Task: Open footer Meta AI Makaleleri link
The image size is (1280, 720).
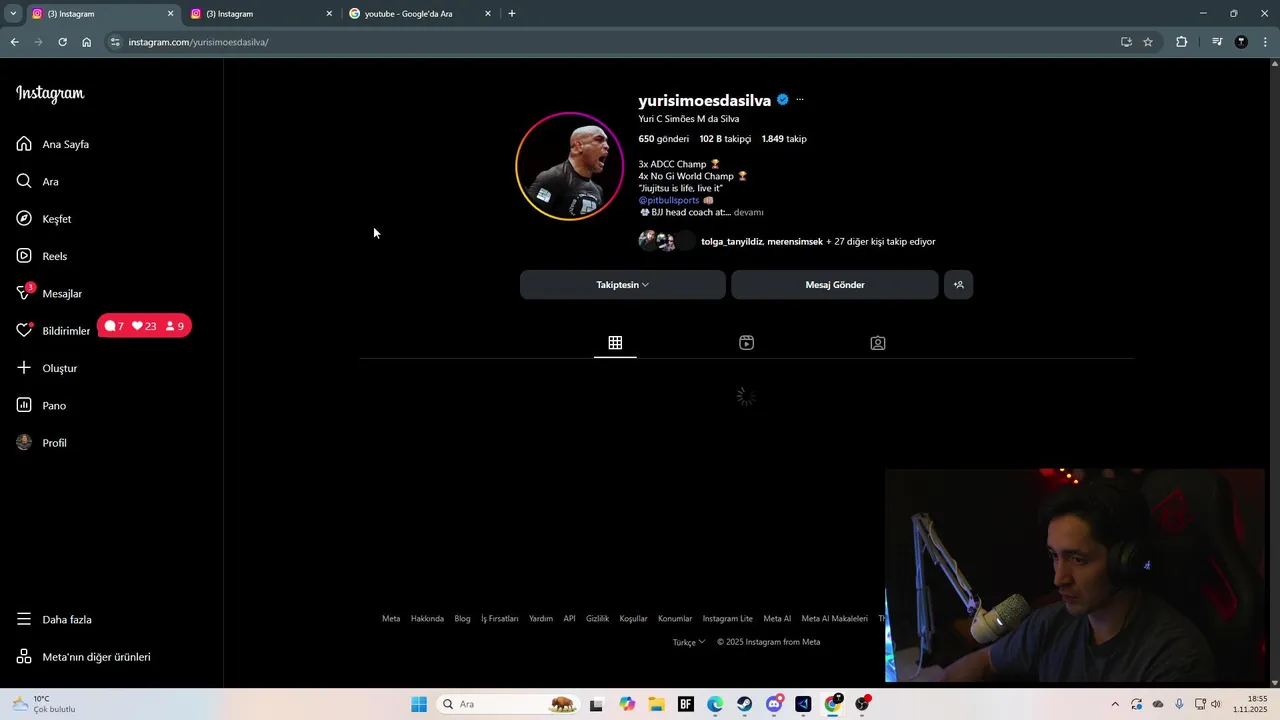Action: pos(835,619)
